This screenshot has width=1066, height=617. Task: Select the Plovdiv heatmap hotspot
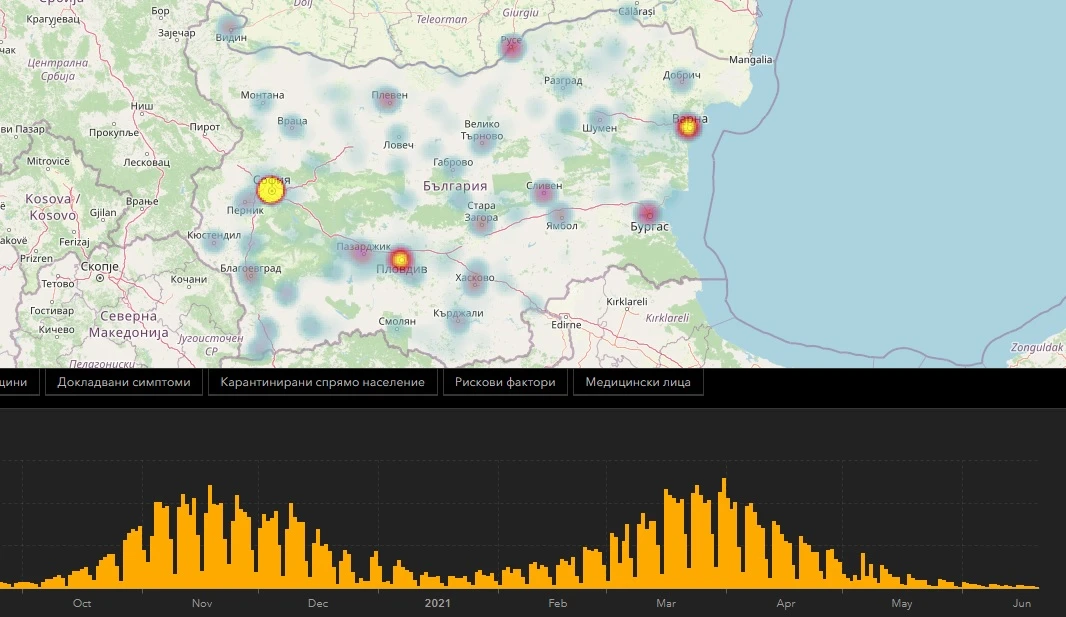tap(400, 260)
